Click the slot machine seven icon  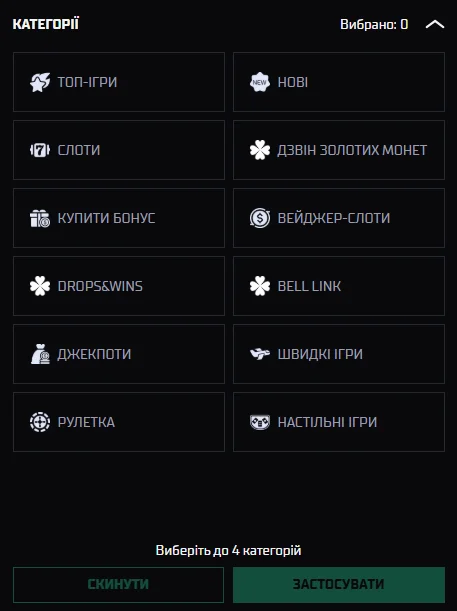[x=40, y=150]
